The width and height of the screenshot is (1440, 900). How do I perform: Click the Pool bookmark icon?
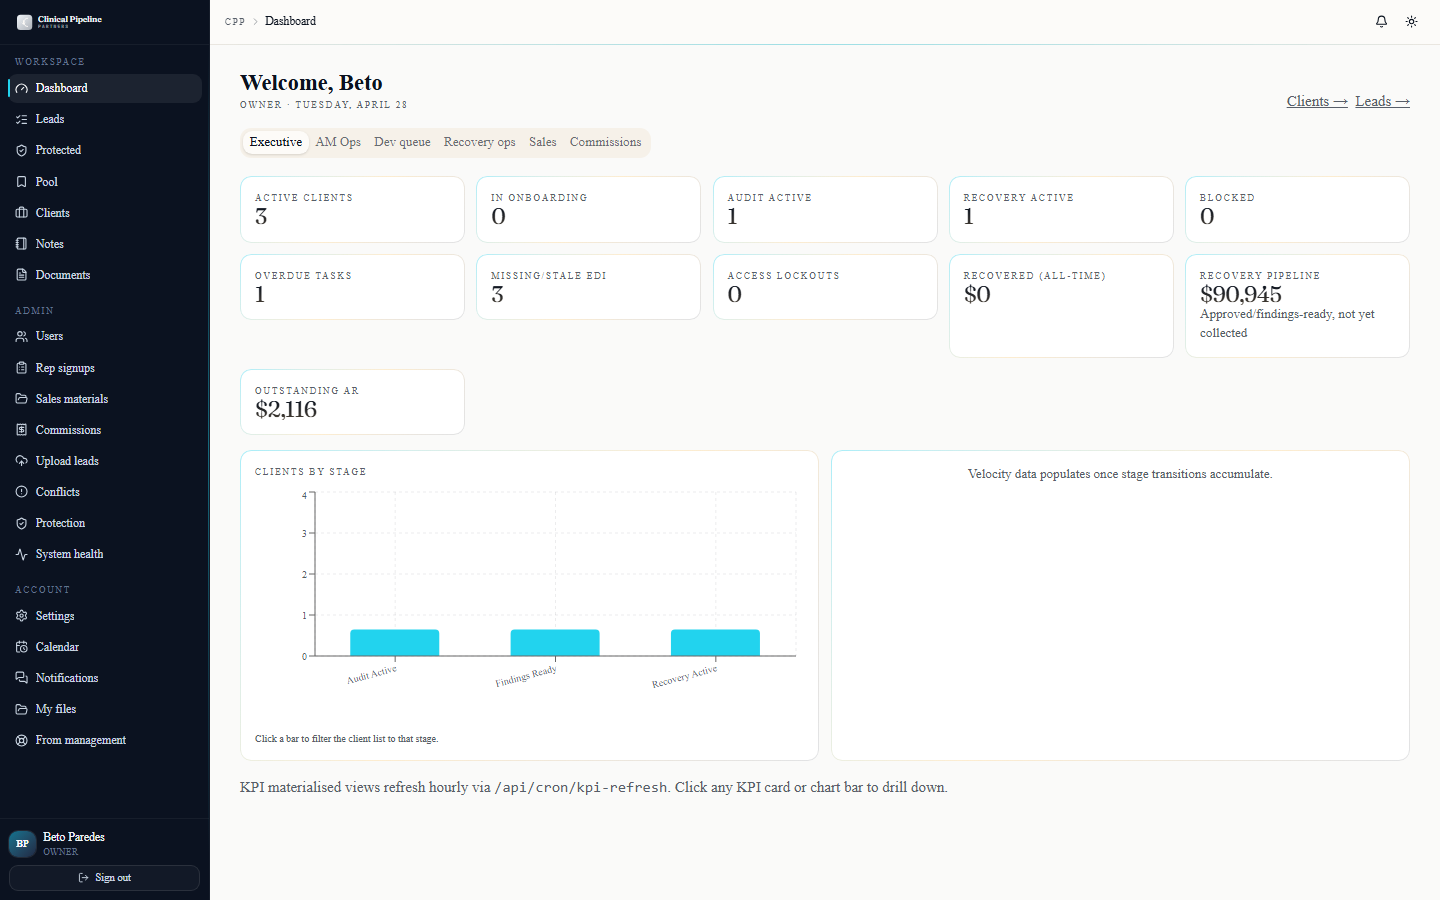coord(22,182)
